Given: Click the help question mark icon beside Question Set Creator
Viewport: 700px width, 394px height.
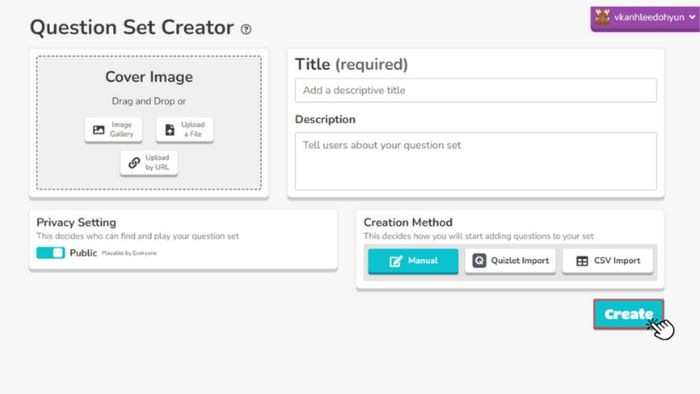Looking at the screenshot, I should (246, 29).
